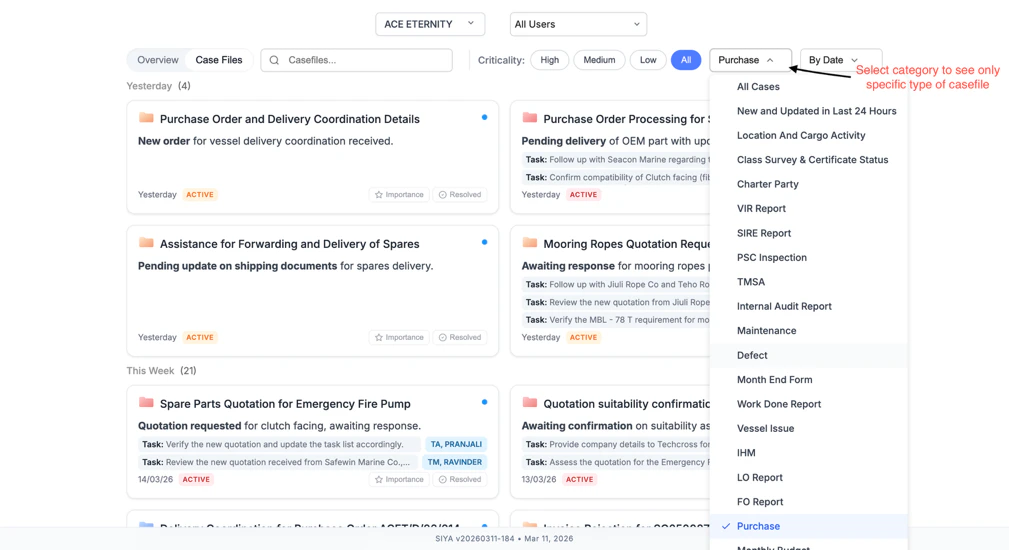Choose Work Done Report category
The width and height of the screenshot is (1009, 550).
809,404
